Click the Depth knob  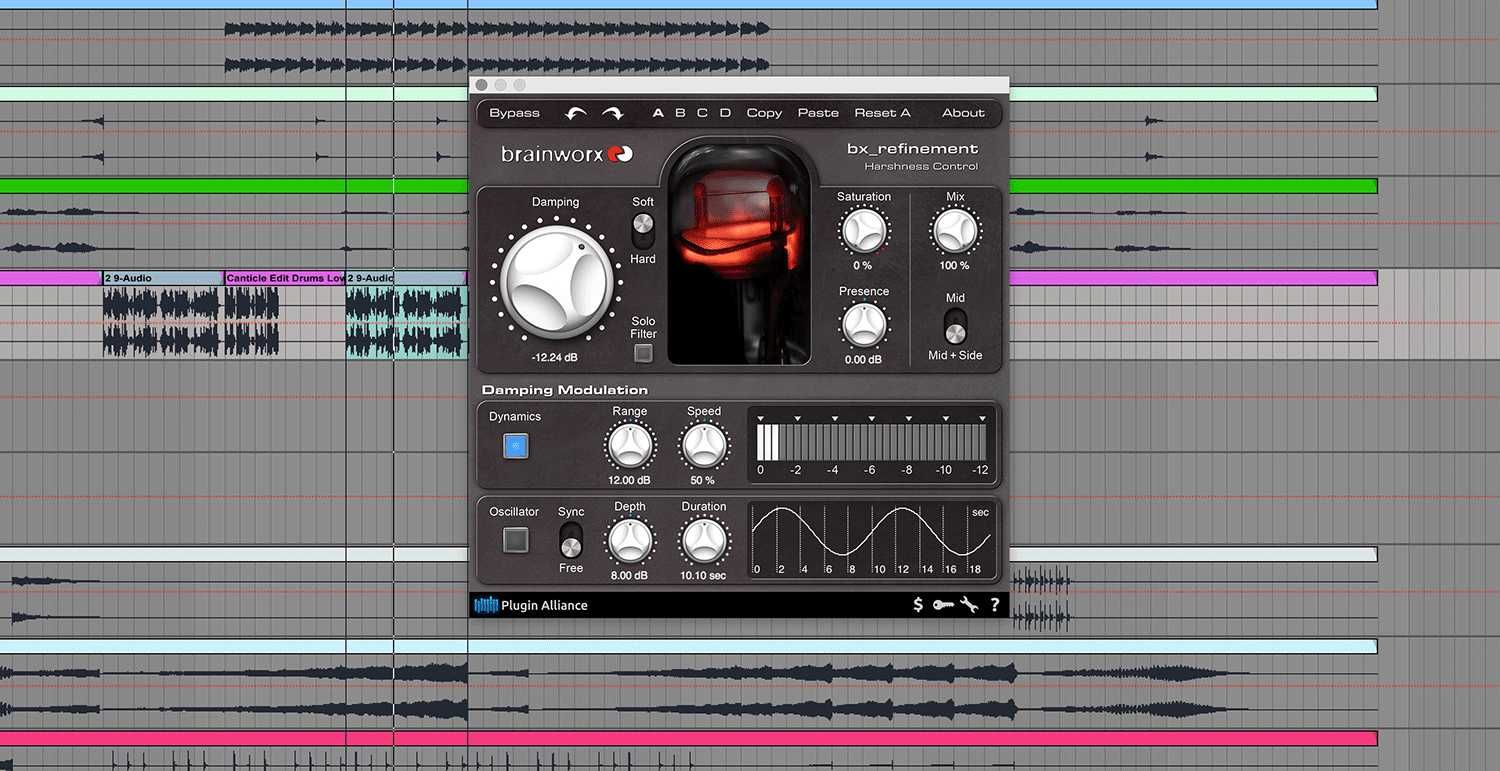[630, 541]
